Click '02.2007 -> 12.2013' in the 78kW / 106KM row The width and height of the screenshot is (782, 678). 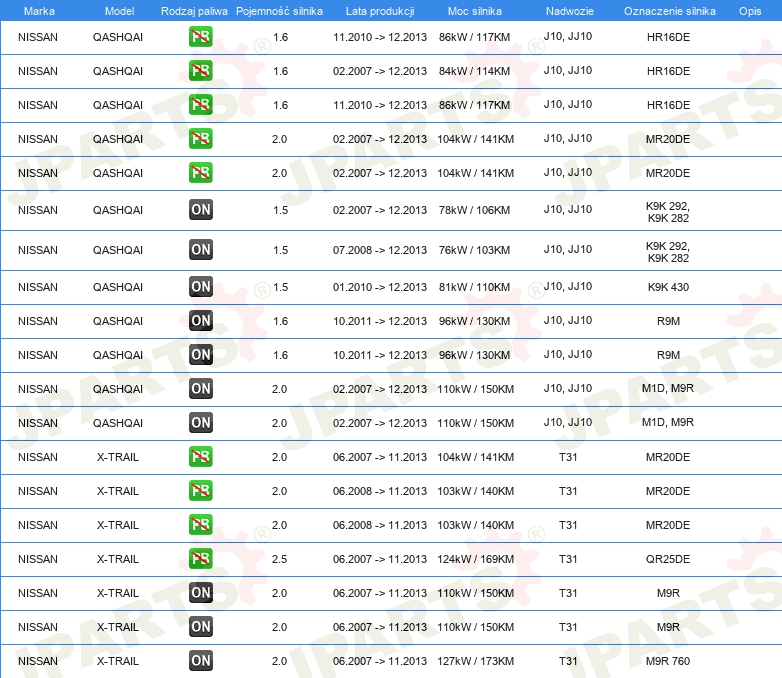[380, 210]
